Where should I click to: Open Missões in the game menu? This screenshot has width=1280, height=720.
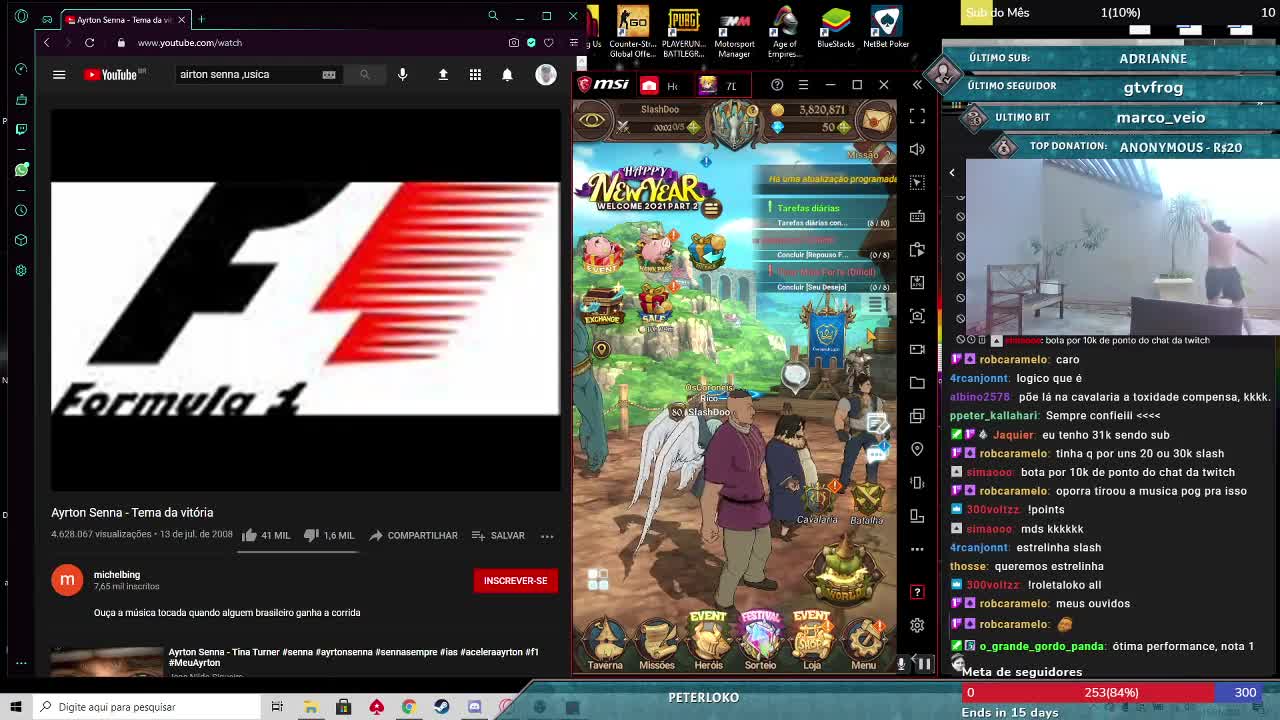657,641
